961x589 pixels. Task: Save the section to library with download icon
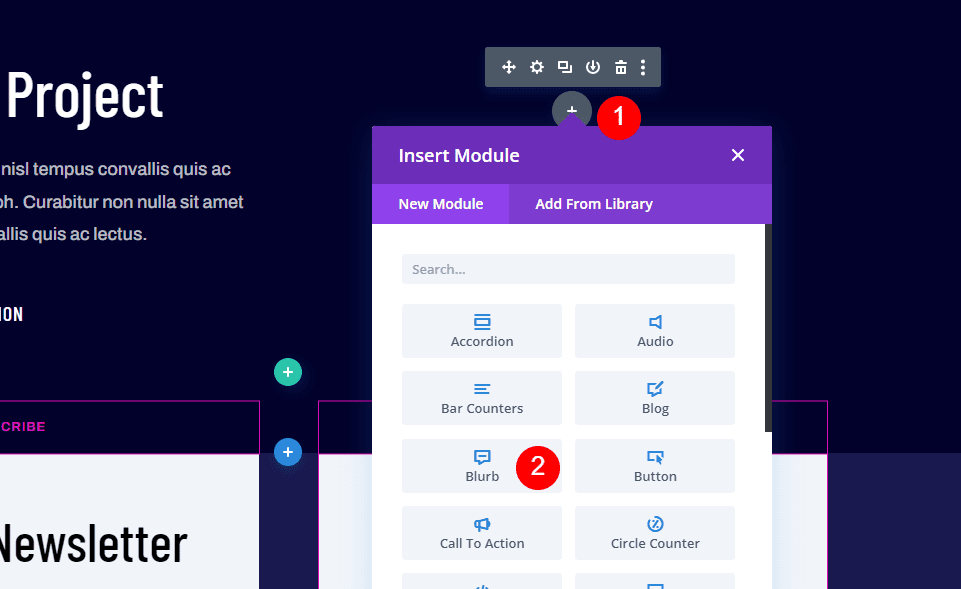click(592, 67)
